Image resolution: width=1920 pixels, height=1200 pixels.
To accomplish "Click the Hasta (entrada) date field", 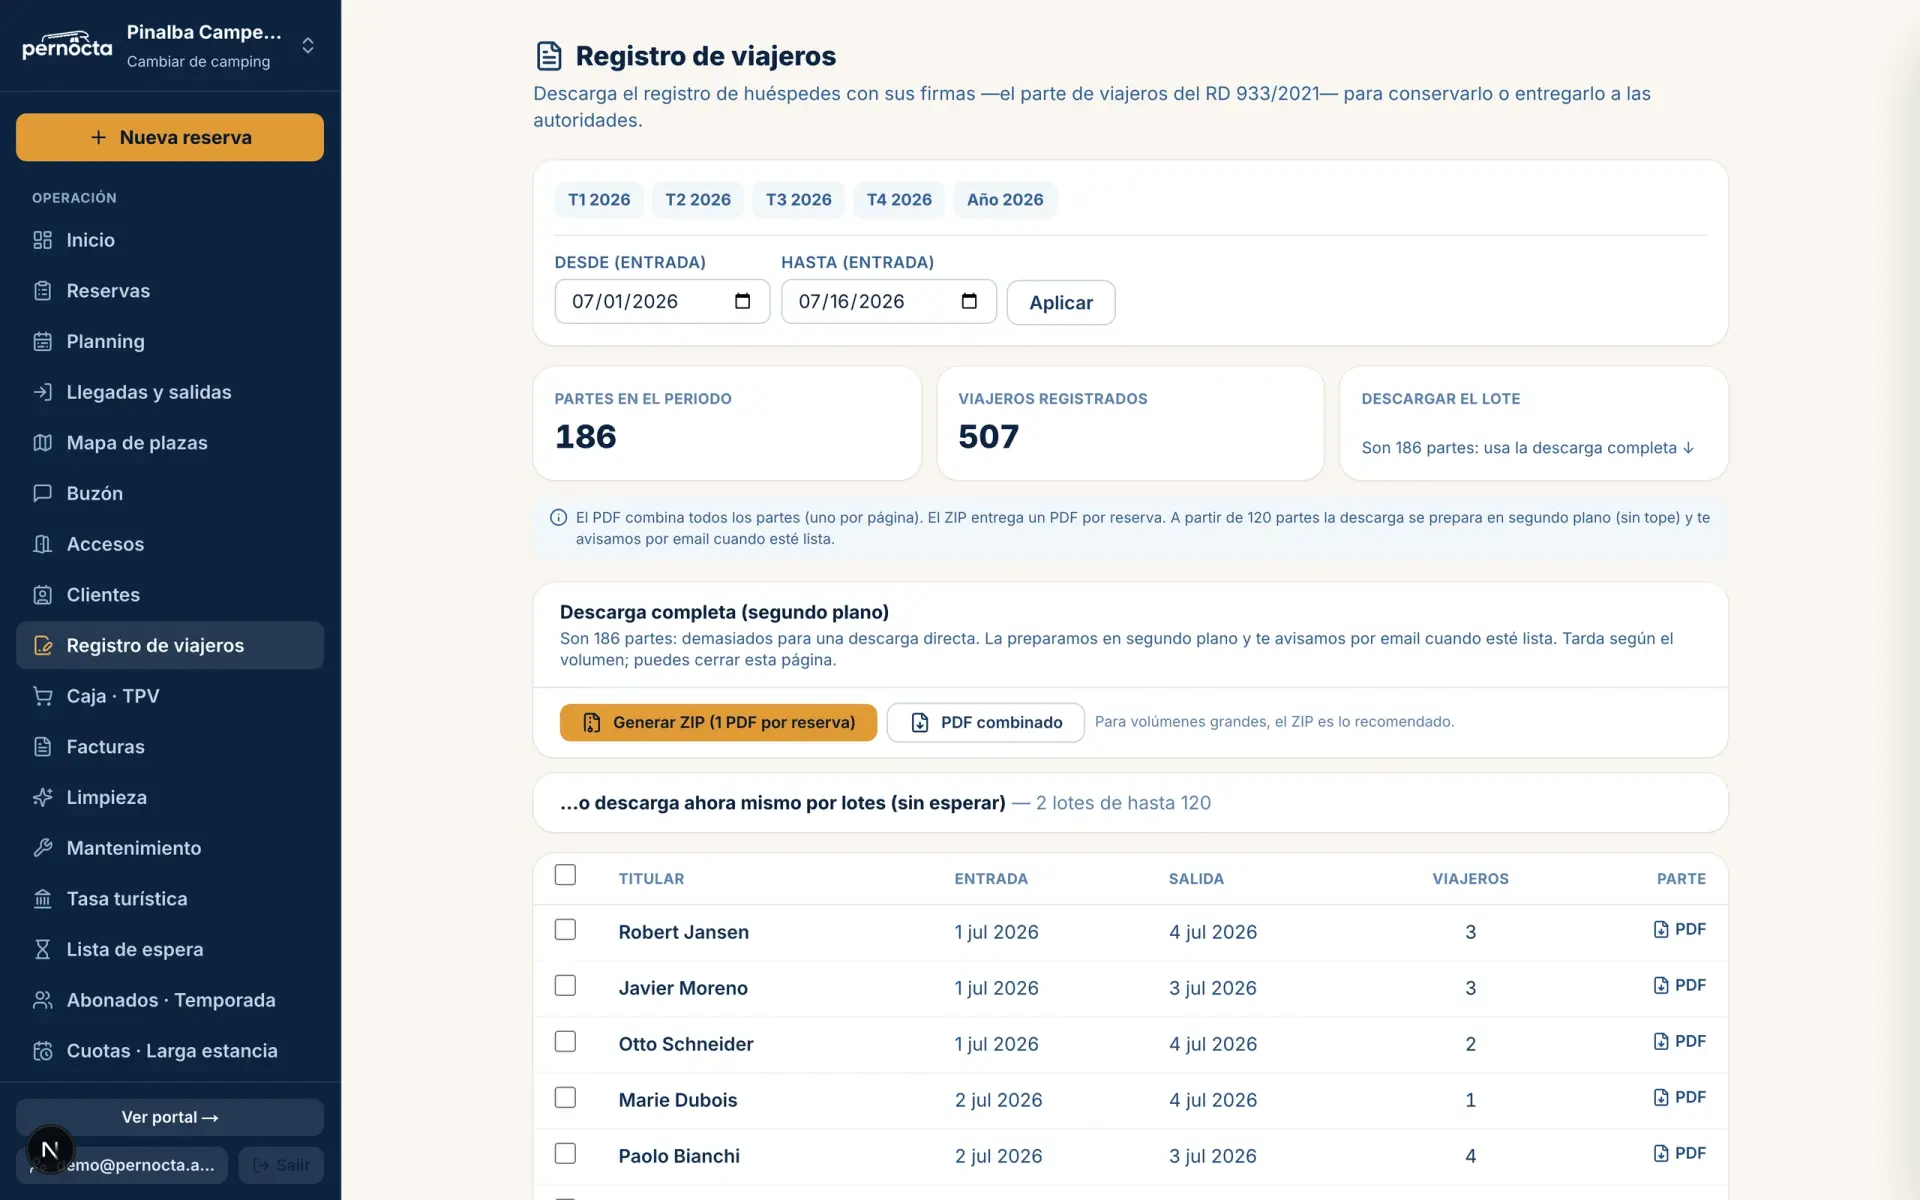I will point(889,301).
